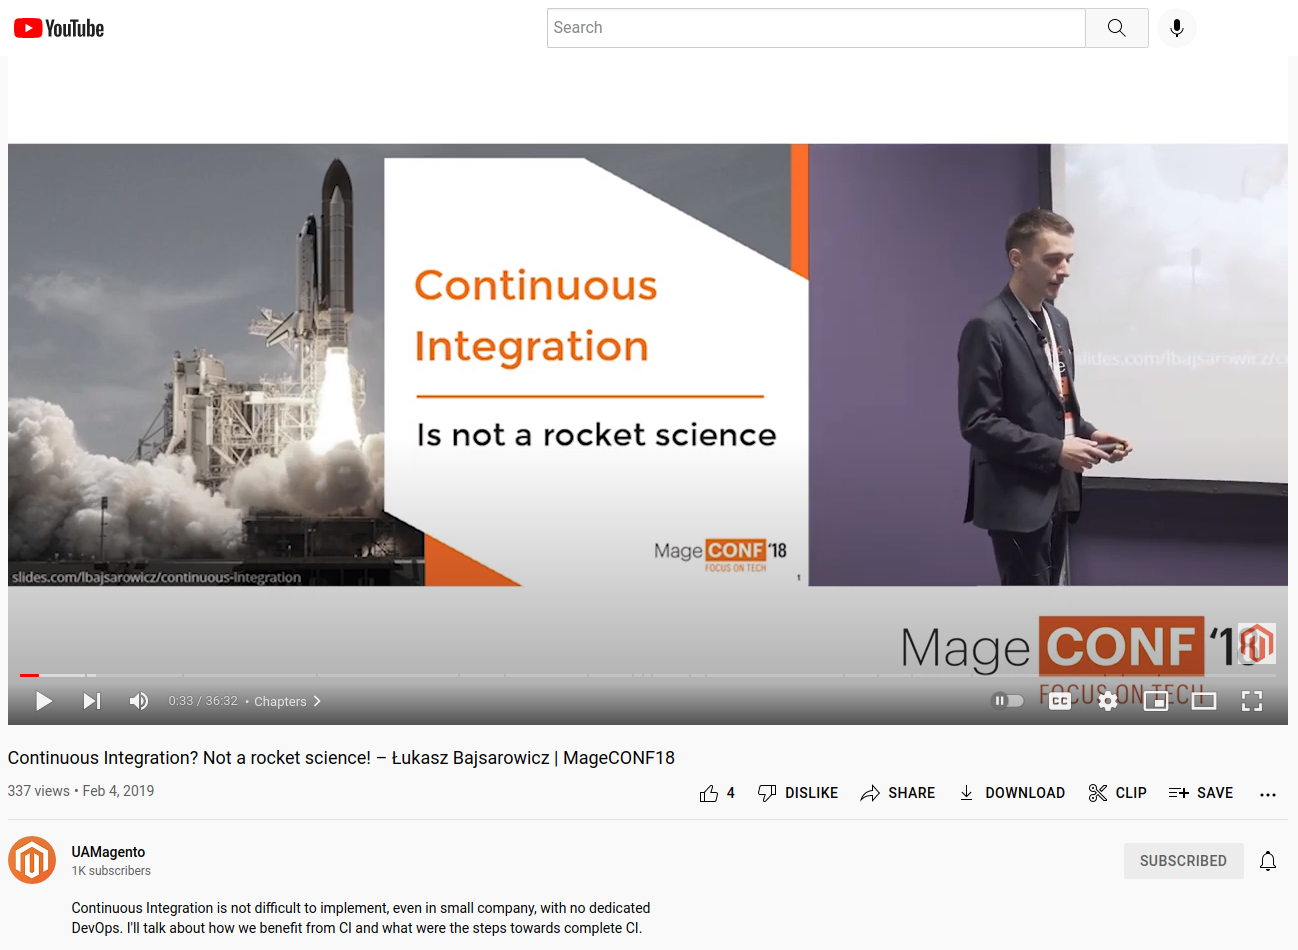The image size is (1298, 950).
Task: Open the more actions ellipsis menu
Action: click(x=1268, y=794)
